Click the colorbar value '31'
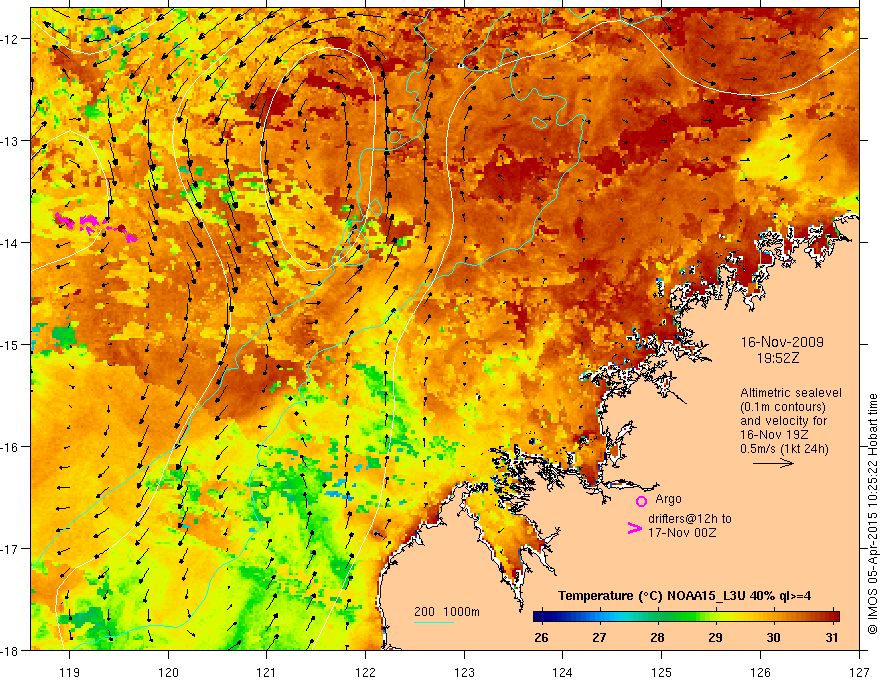The height and width of the screenshot is (680, 880). click(832, 637)
